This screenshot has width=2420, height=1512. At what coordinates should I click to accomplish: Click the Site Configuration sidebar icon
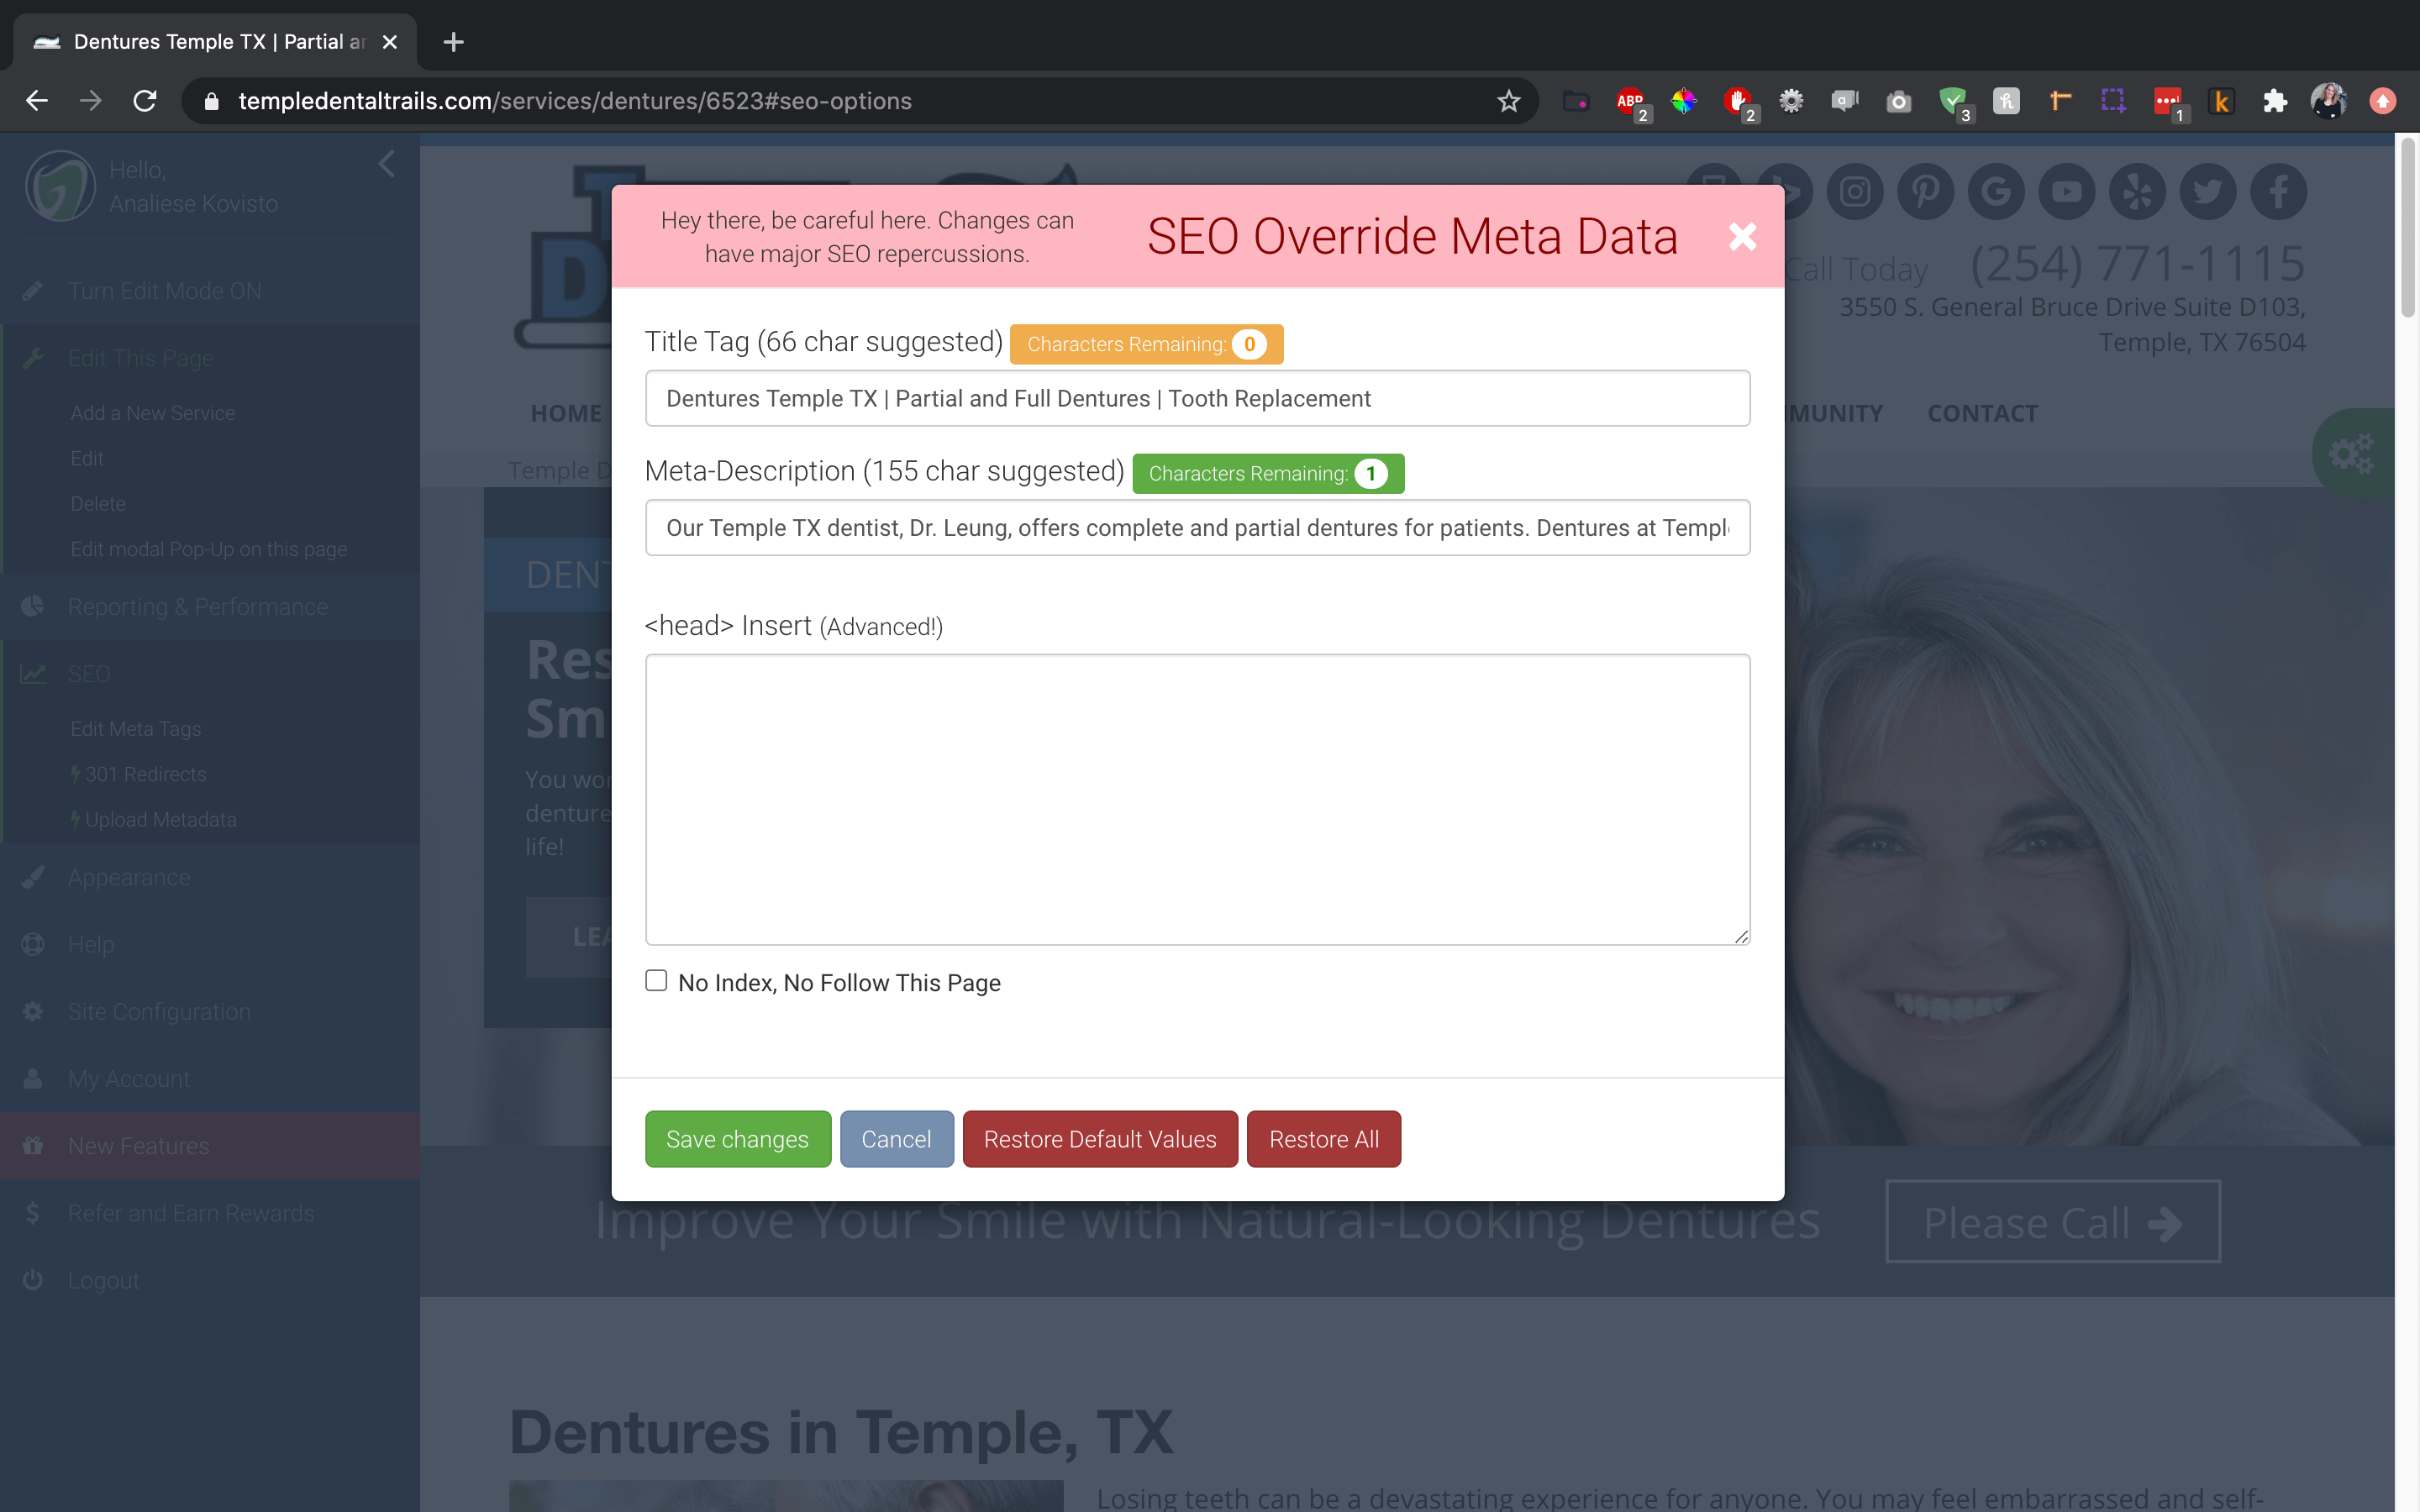tap(33, 1012)
